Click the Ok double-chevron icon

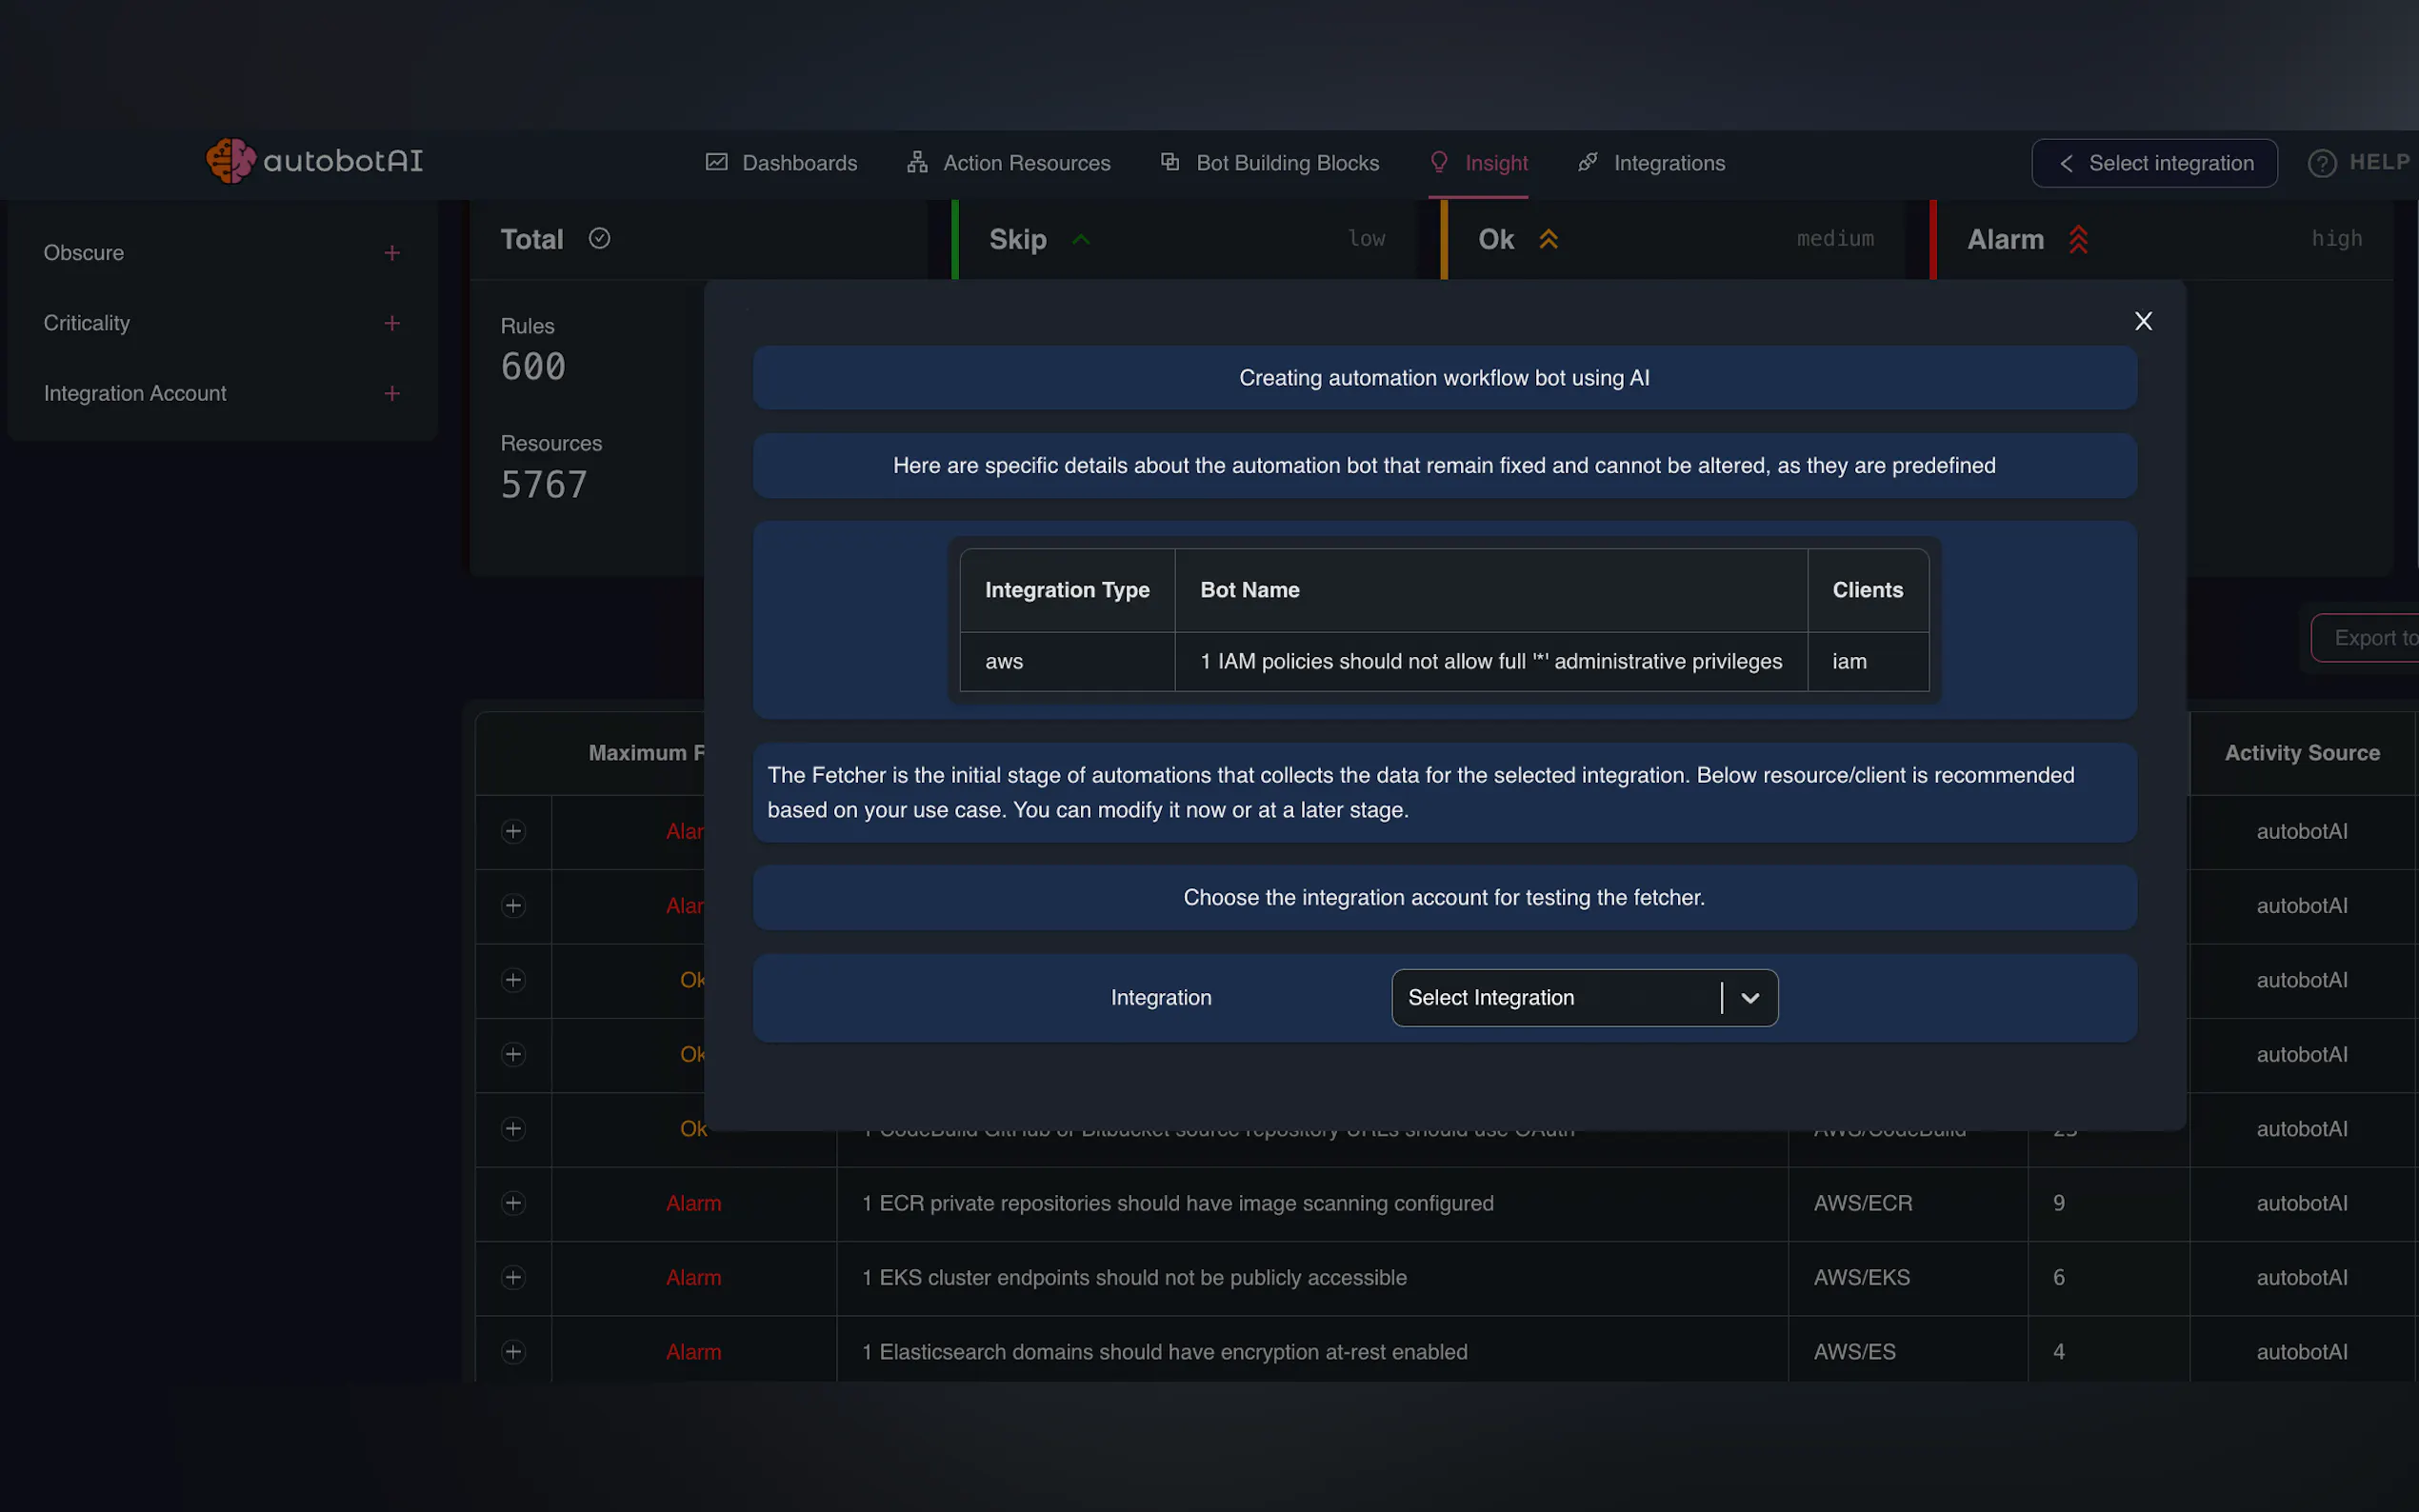point(1548,240)
